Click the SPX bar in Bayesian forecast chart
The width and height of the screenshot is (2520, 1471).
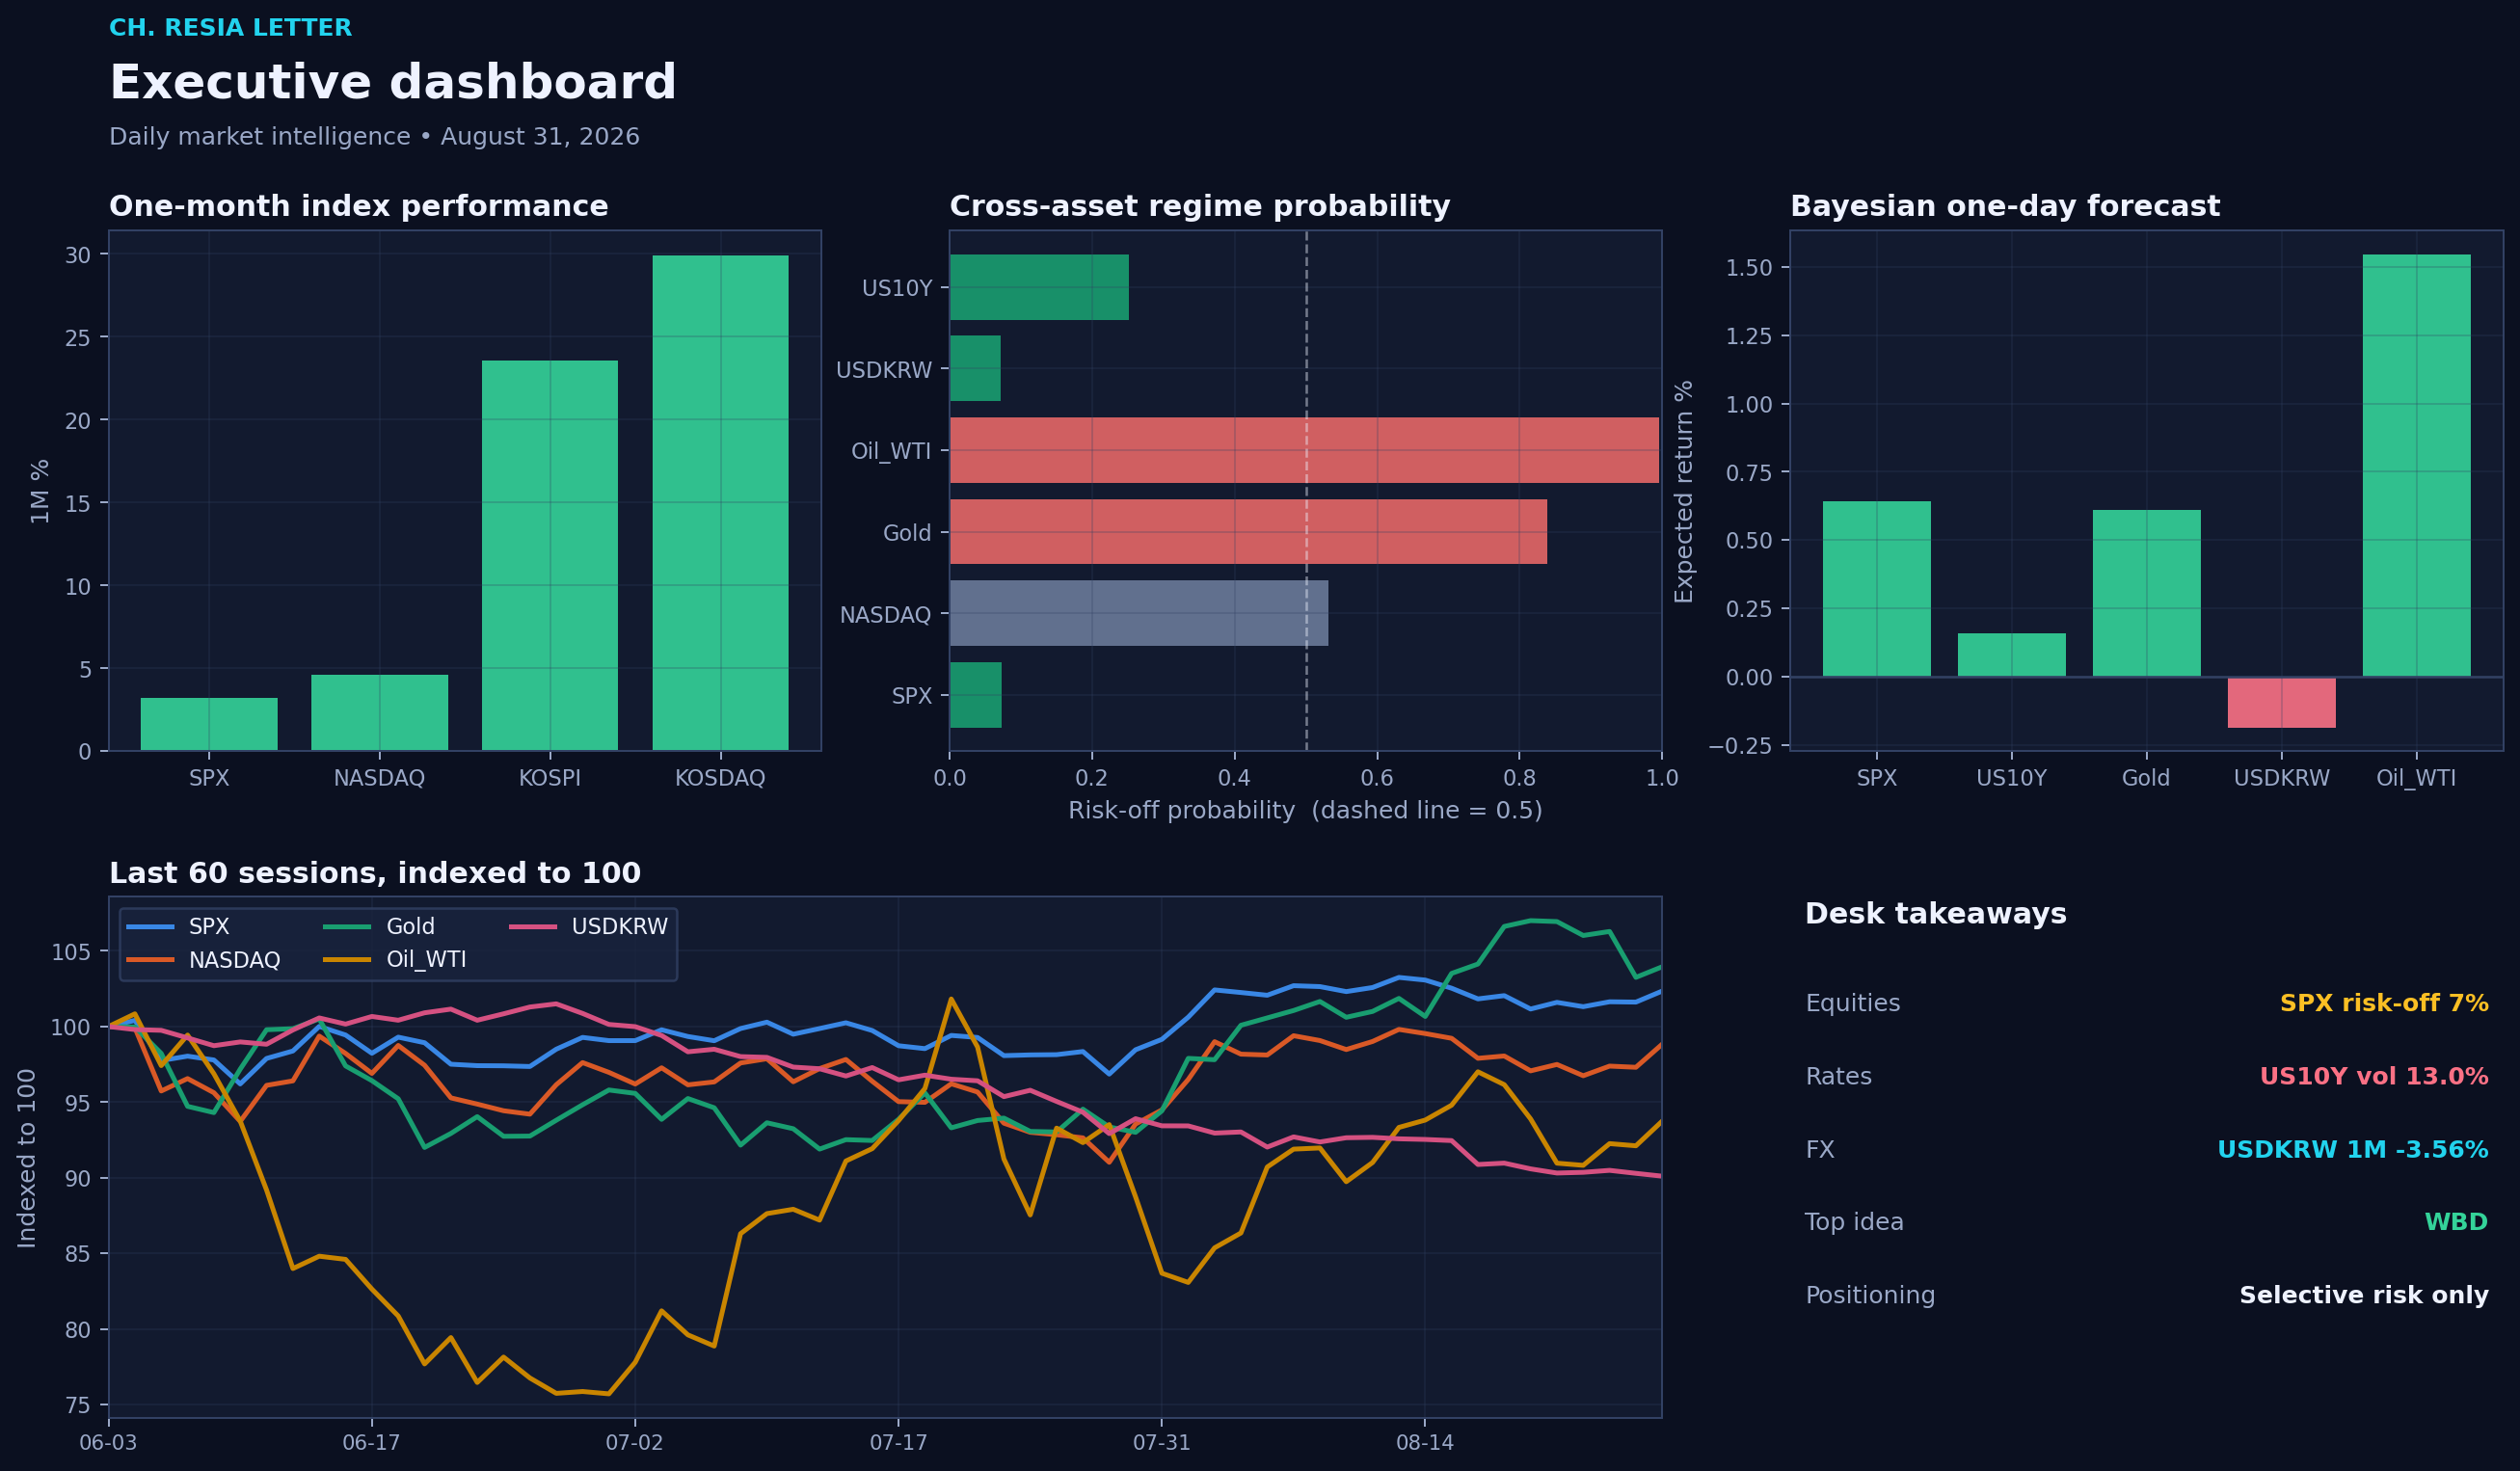click(1876, 589)
